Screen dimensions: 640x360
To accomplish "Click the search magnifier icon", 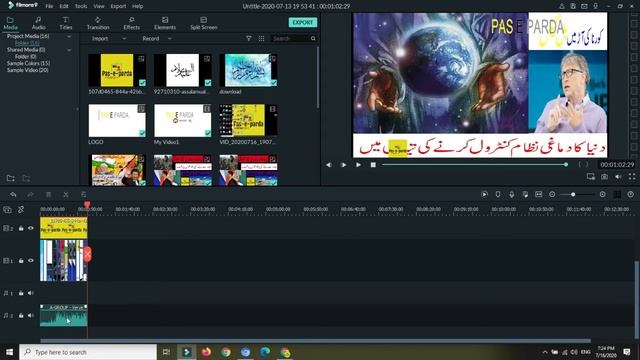I will 313,38.
